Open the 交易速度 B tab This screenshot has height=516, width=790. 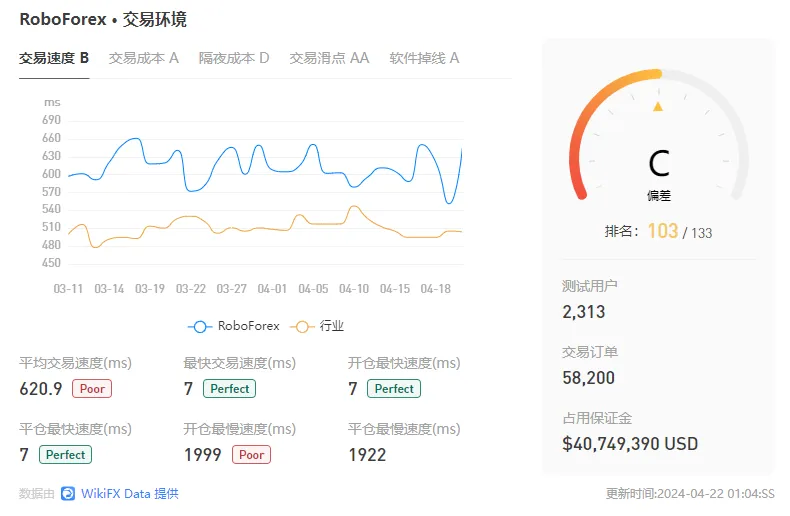point(54,58)
